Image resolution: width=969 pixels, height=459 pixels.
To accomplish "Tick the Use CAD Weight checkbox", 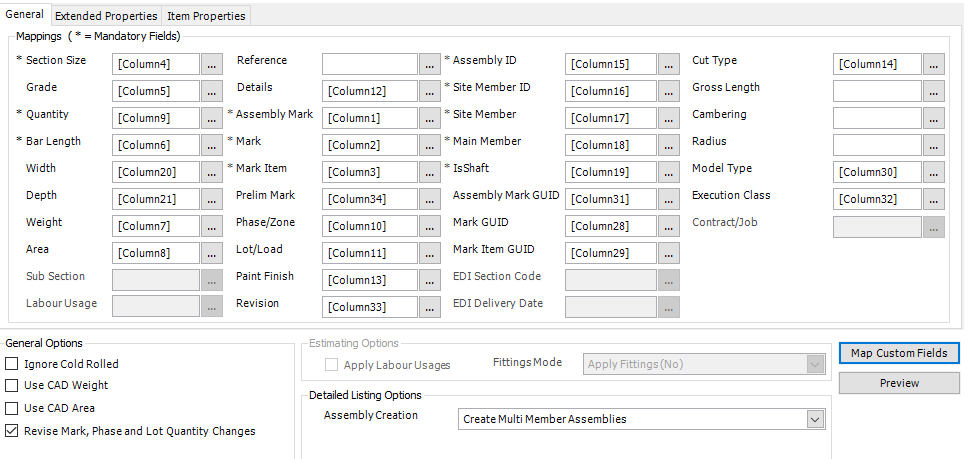I will pos(12,386).
